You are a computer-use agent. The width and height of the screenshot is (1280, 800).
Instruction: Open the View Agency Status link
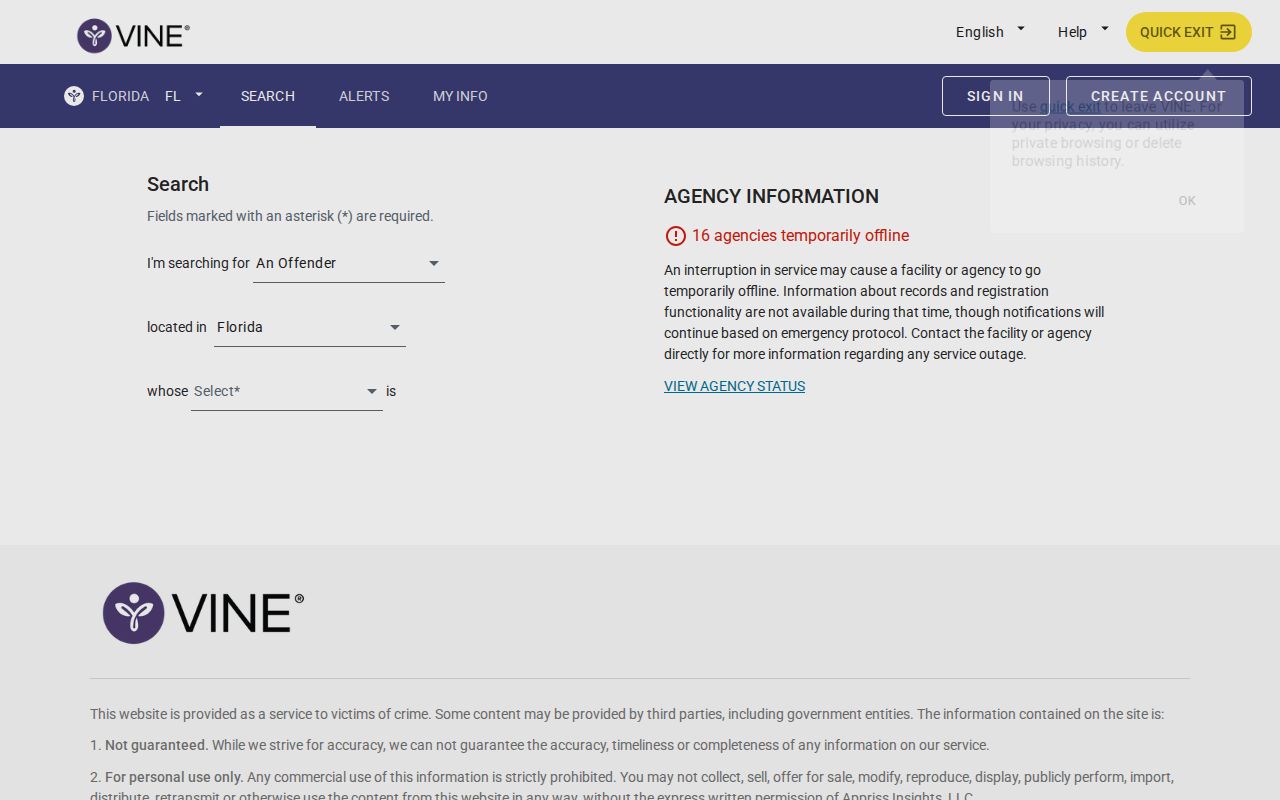pos(734,386)
